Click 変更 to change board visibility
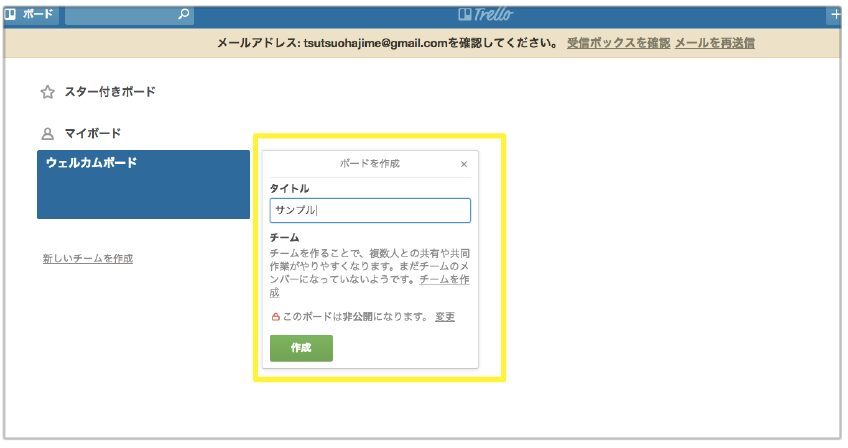The height and width of the screenshot is (448, 848). point(445,317)
